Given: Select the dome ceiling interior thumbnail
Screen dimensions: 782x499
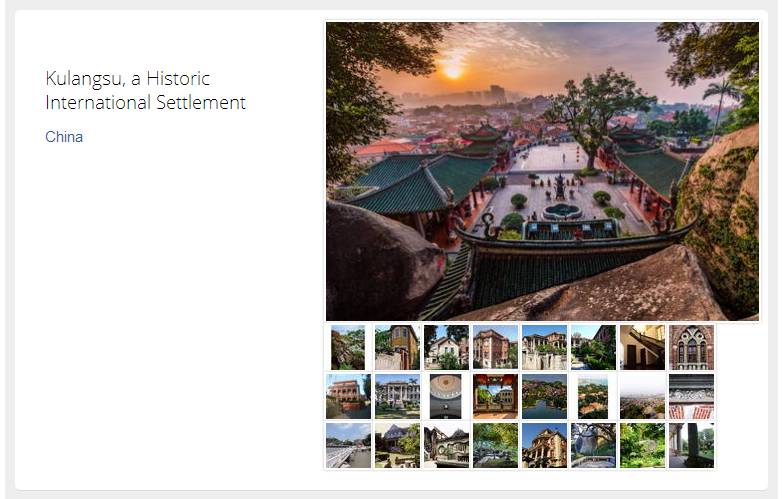Looking at the screenshot, I should [446, 396].
